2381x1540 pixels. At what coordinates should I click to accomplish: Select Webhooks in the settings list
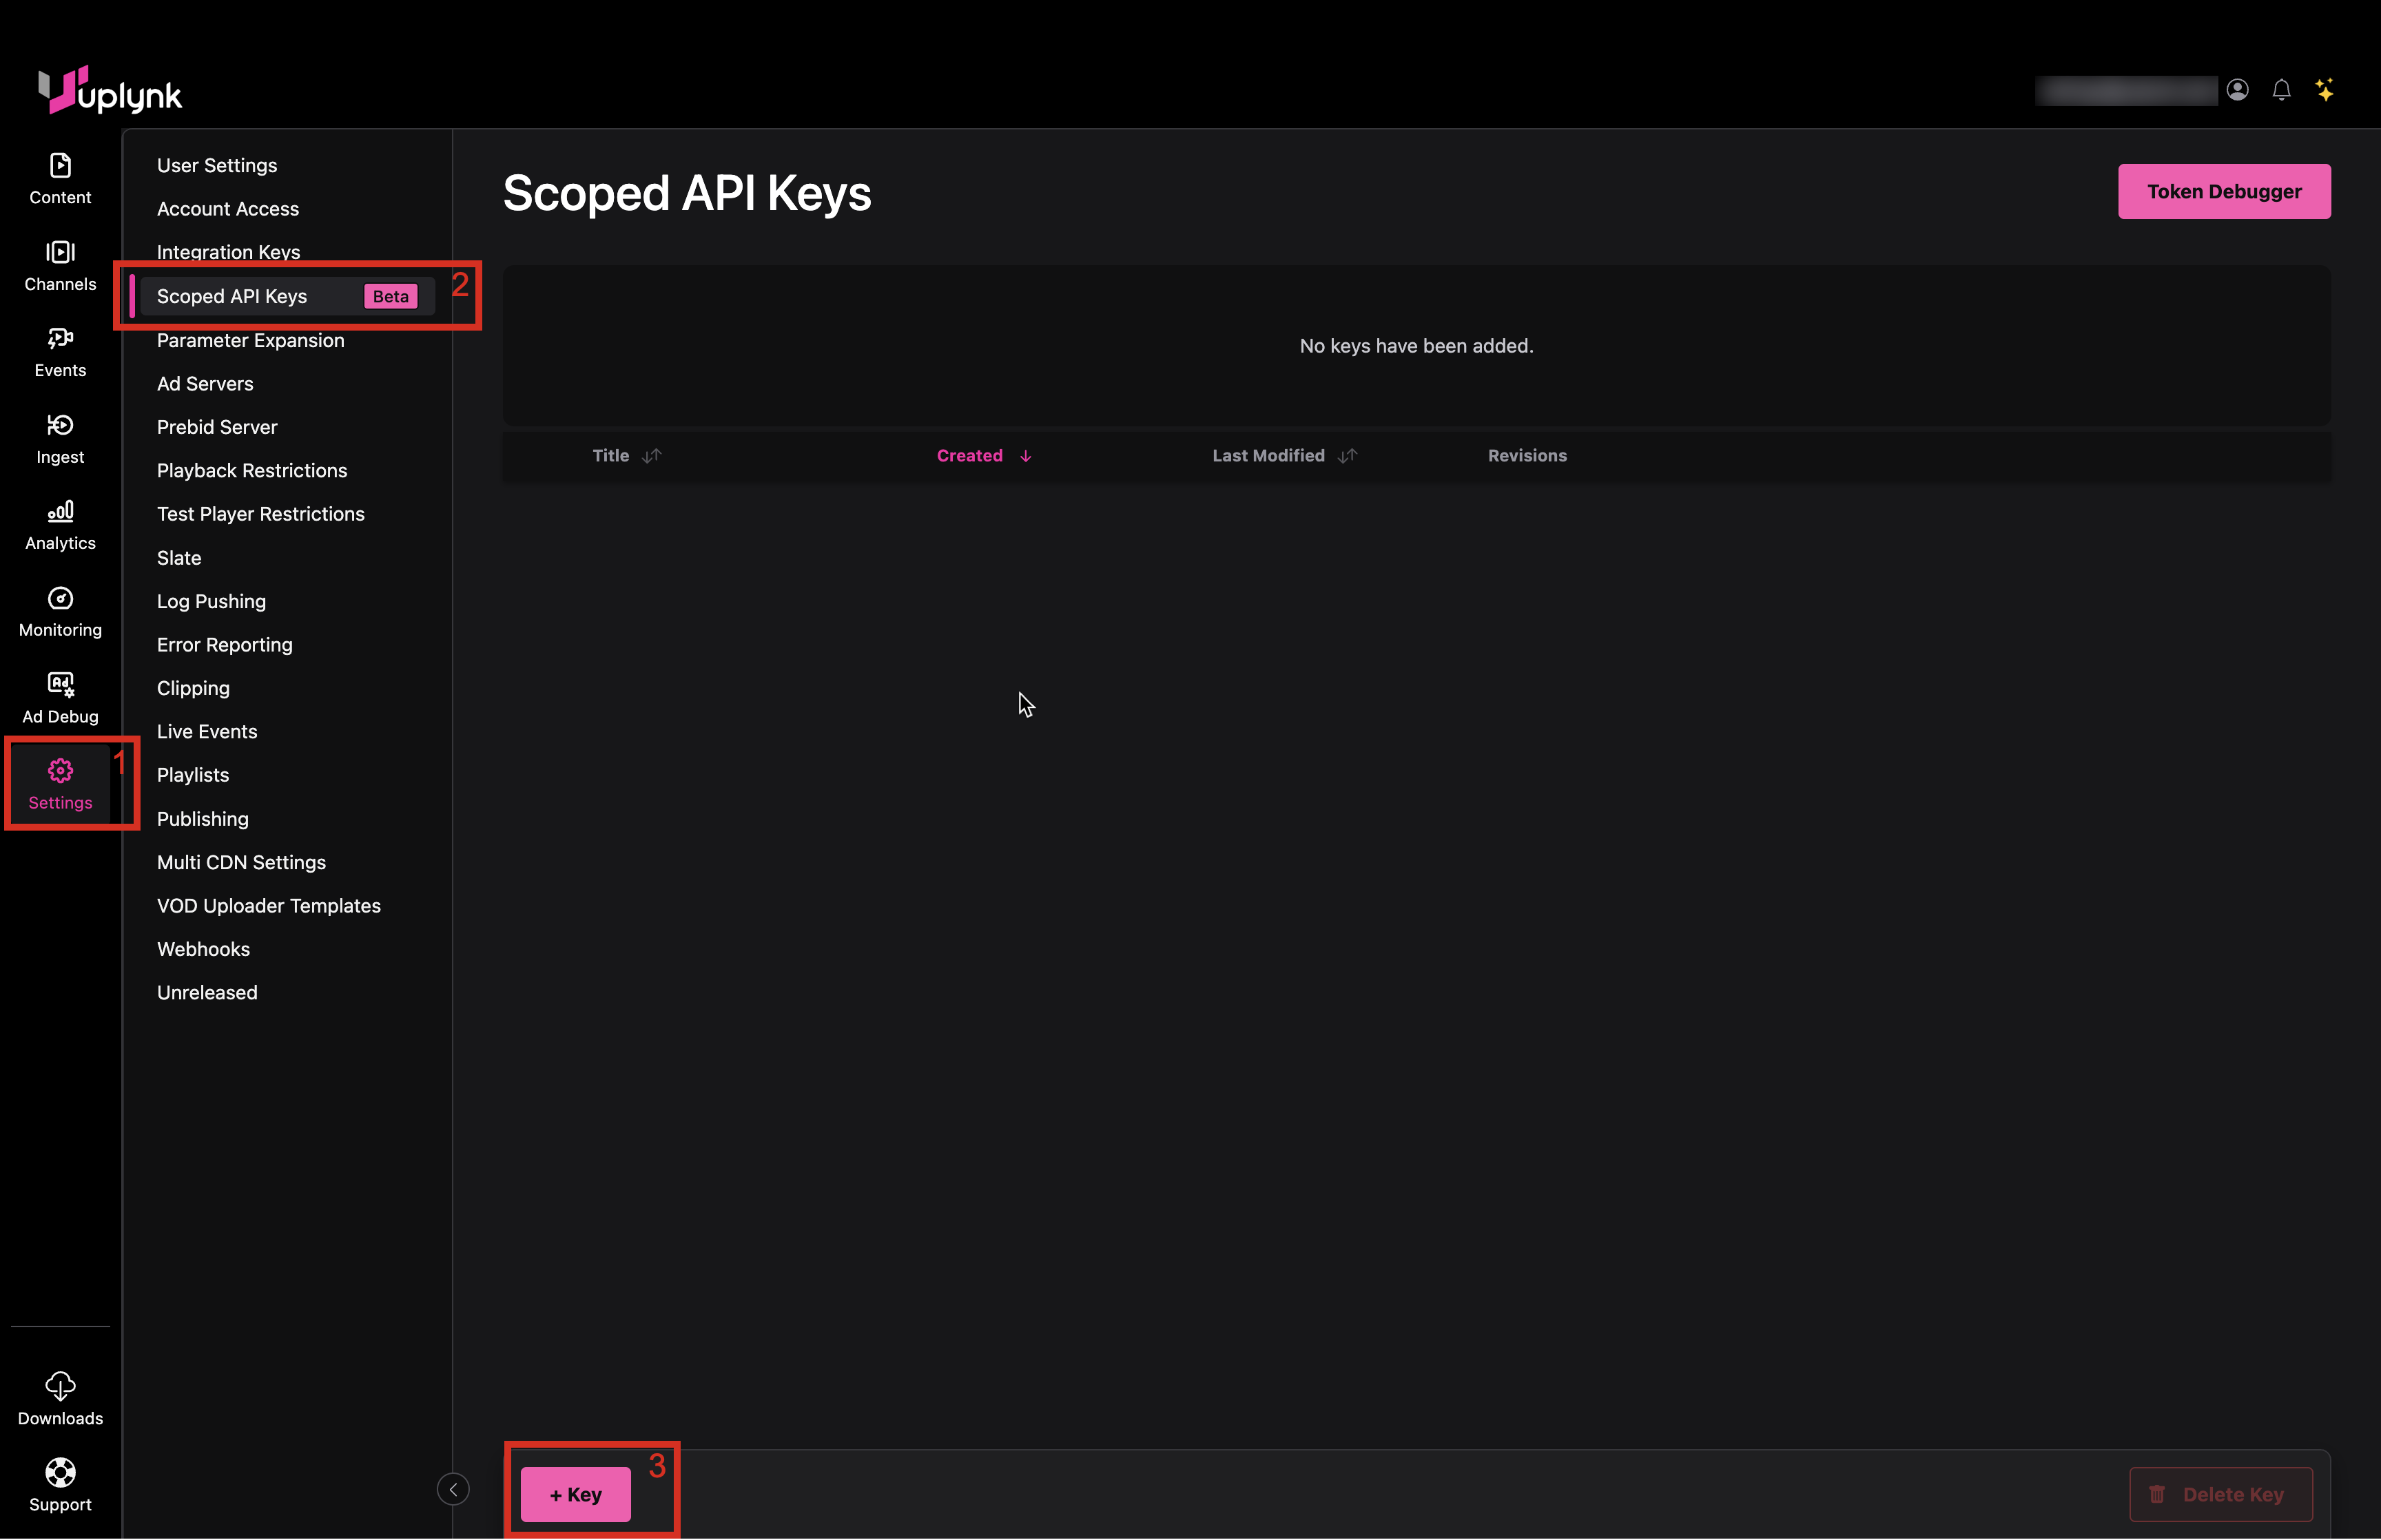click(203, 949)
